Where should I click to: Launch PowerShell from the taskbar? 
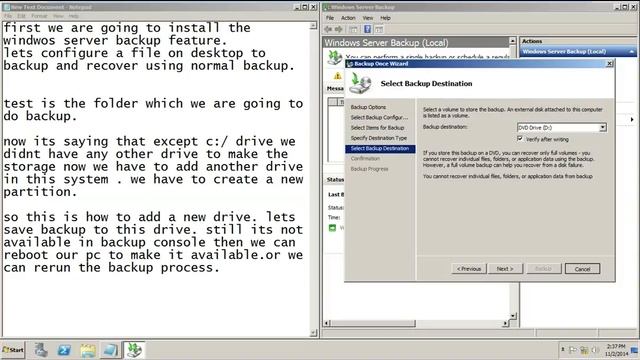(x=64, y=350)
